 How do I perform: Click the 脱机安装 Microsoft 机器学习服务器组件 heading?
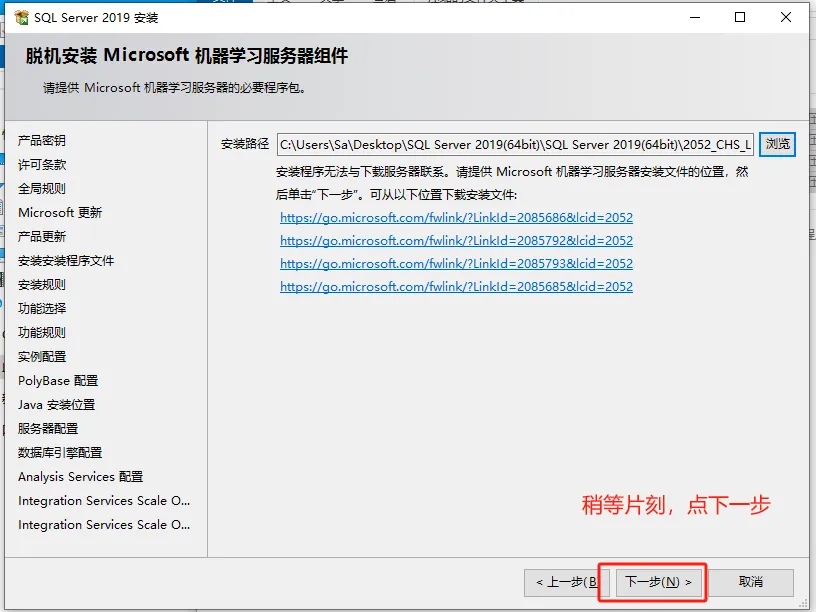click(187, 55)
